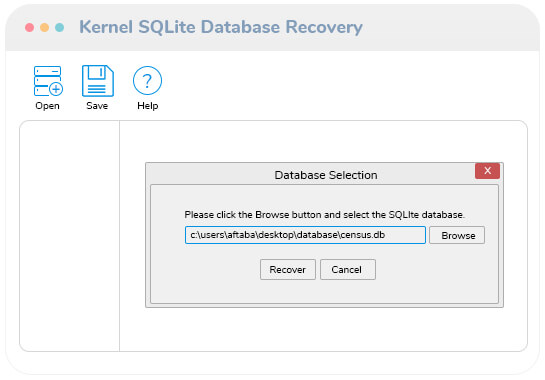Image resolution: width=545 pixels, height=380 pixels.
Task: Focus the census.db file path field
Action: click(305, 235)
